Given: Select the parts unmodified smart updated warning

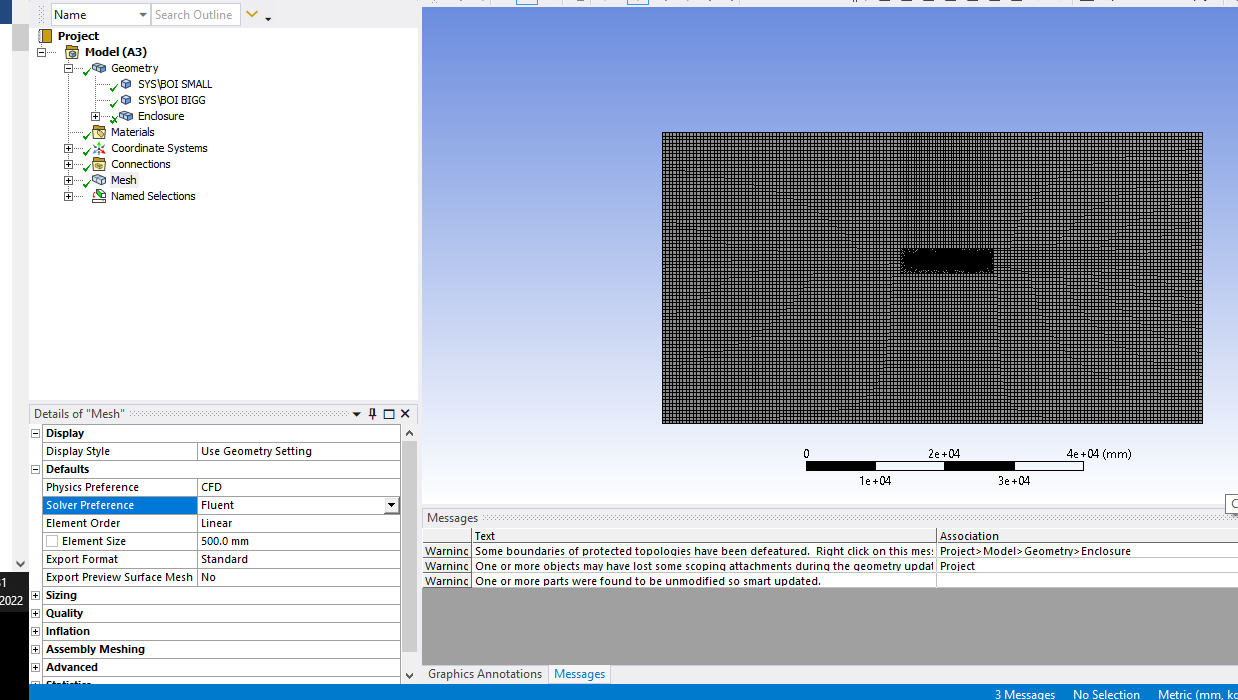Looking at the screenshot, I should click(x=704, y=581).
